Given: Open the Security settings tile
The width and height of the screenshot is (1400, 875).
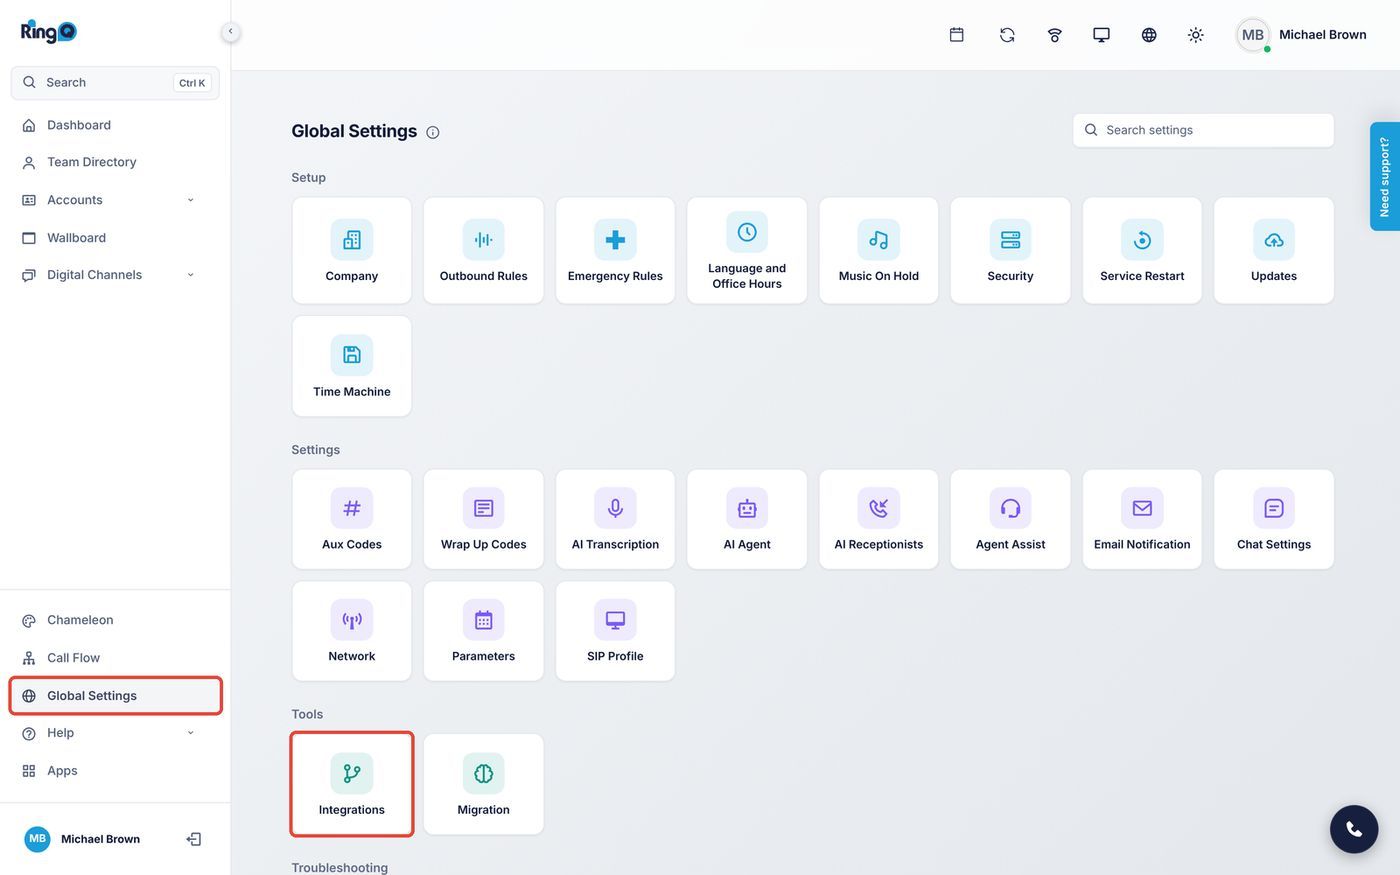Looking at the screenshot, I should point(1010,251).
